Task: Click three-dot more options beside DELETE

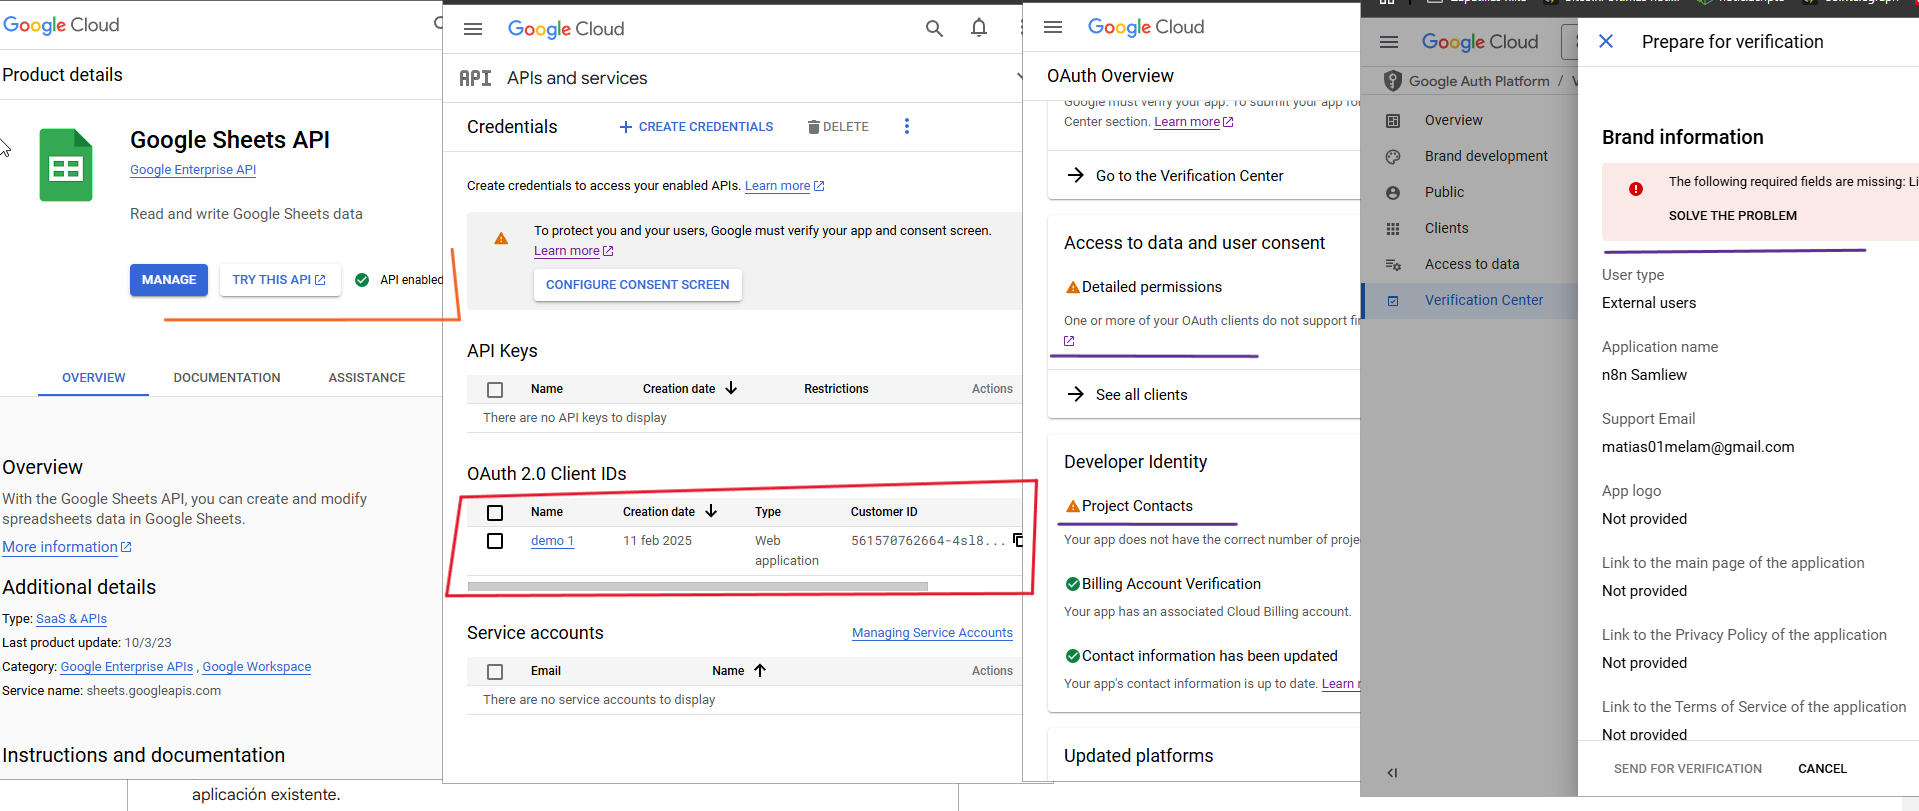Action: (907, 126)
